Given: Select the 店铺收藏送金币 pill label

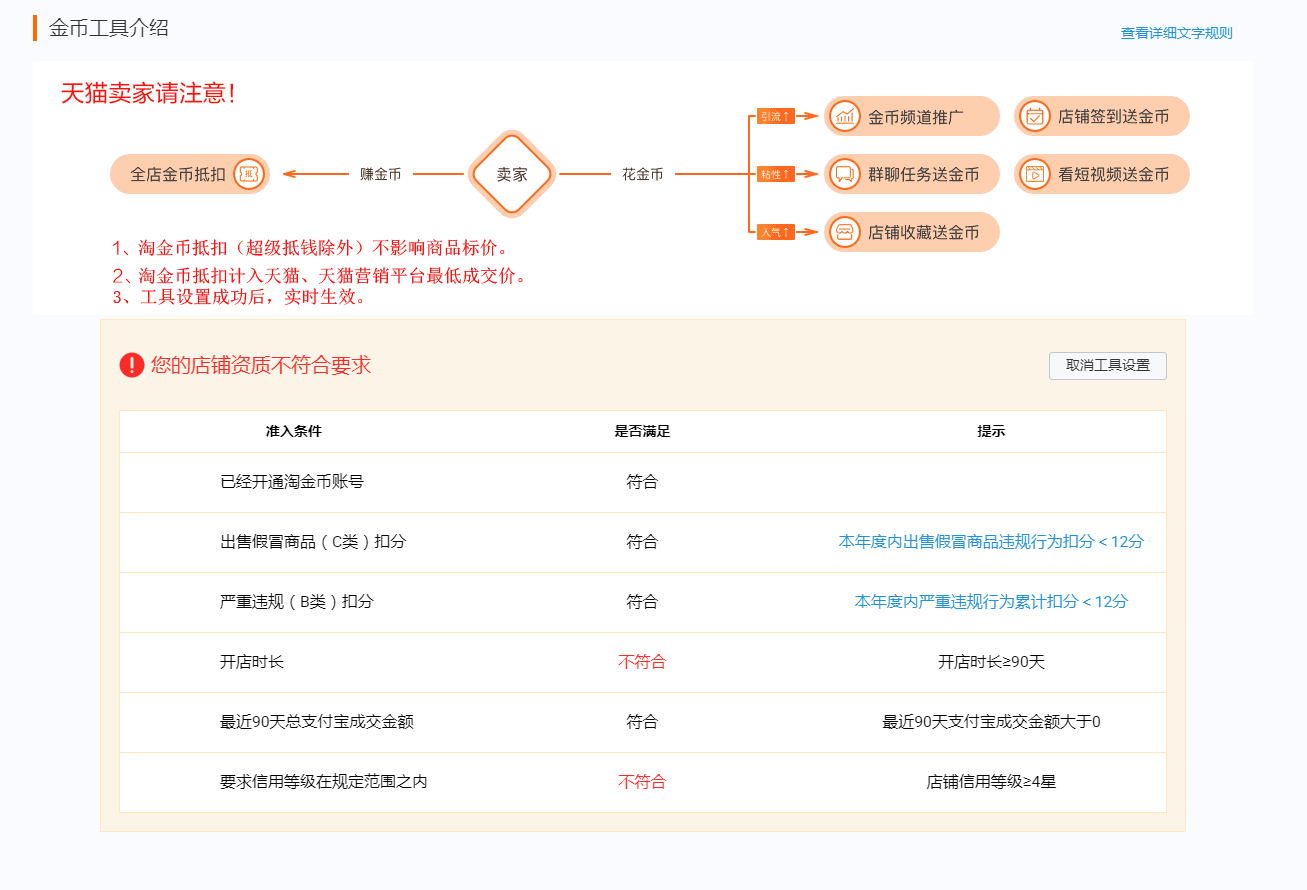Looking at the screenshot, I should (x=924, y=233).
